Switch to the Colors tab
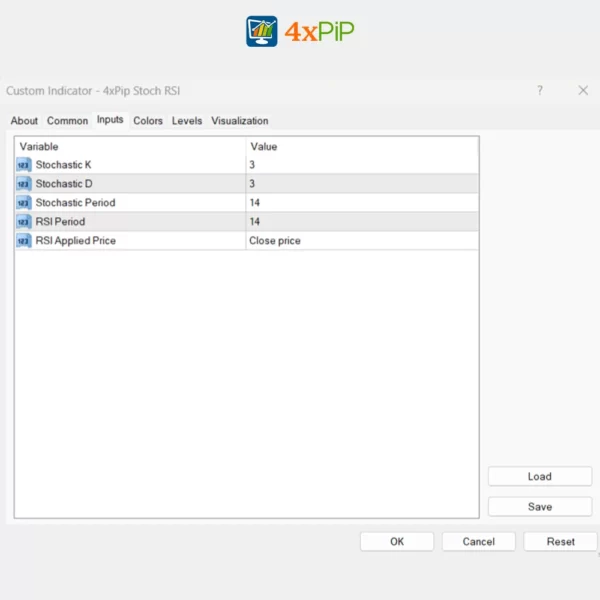The height and width of the screenshot is (600, 600). tap(148, 121)
